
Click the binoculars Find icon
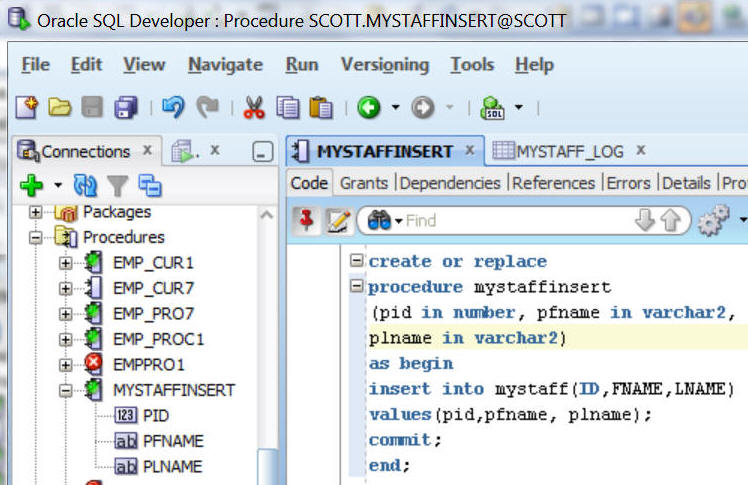[x=379, y=220]
